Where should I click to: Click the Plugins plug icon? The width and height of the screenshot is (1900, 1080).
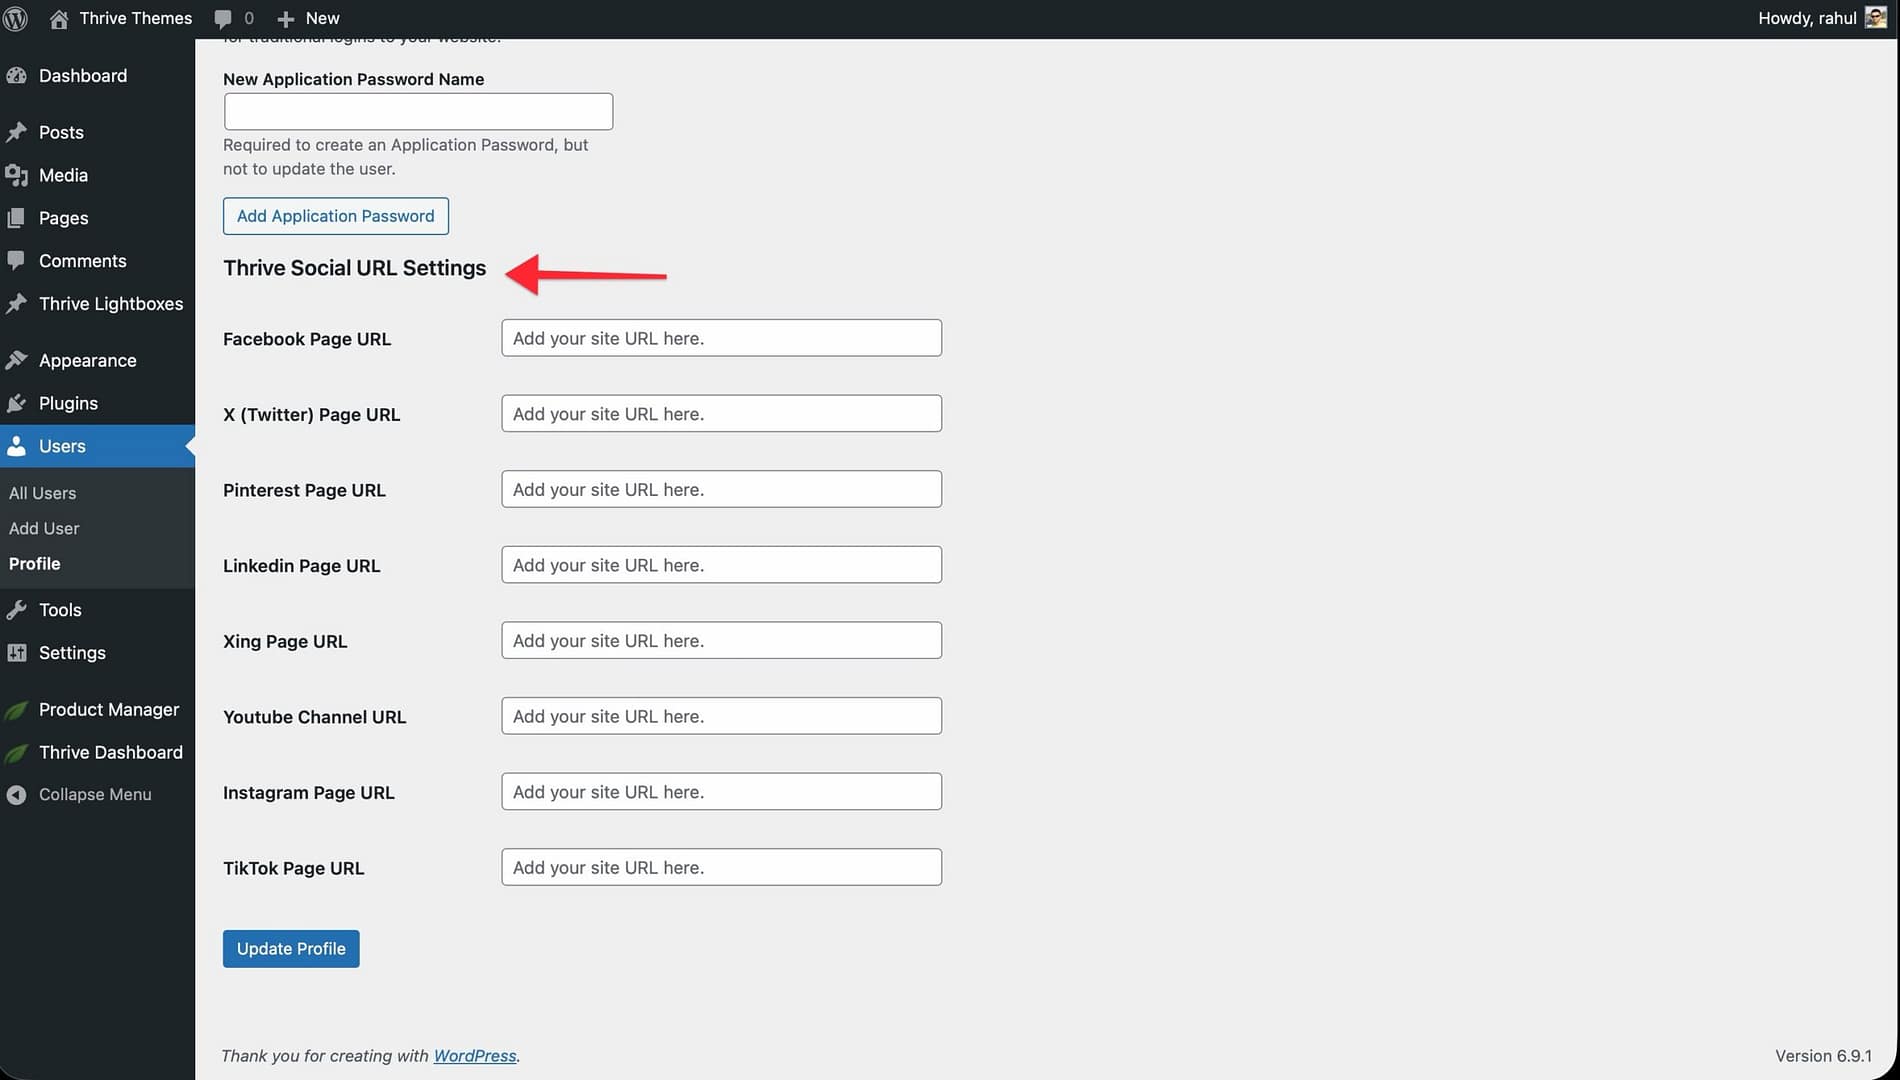(x=16, y=403)
